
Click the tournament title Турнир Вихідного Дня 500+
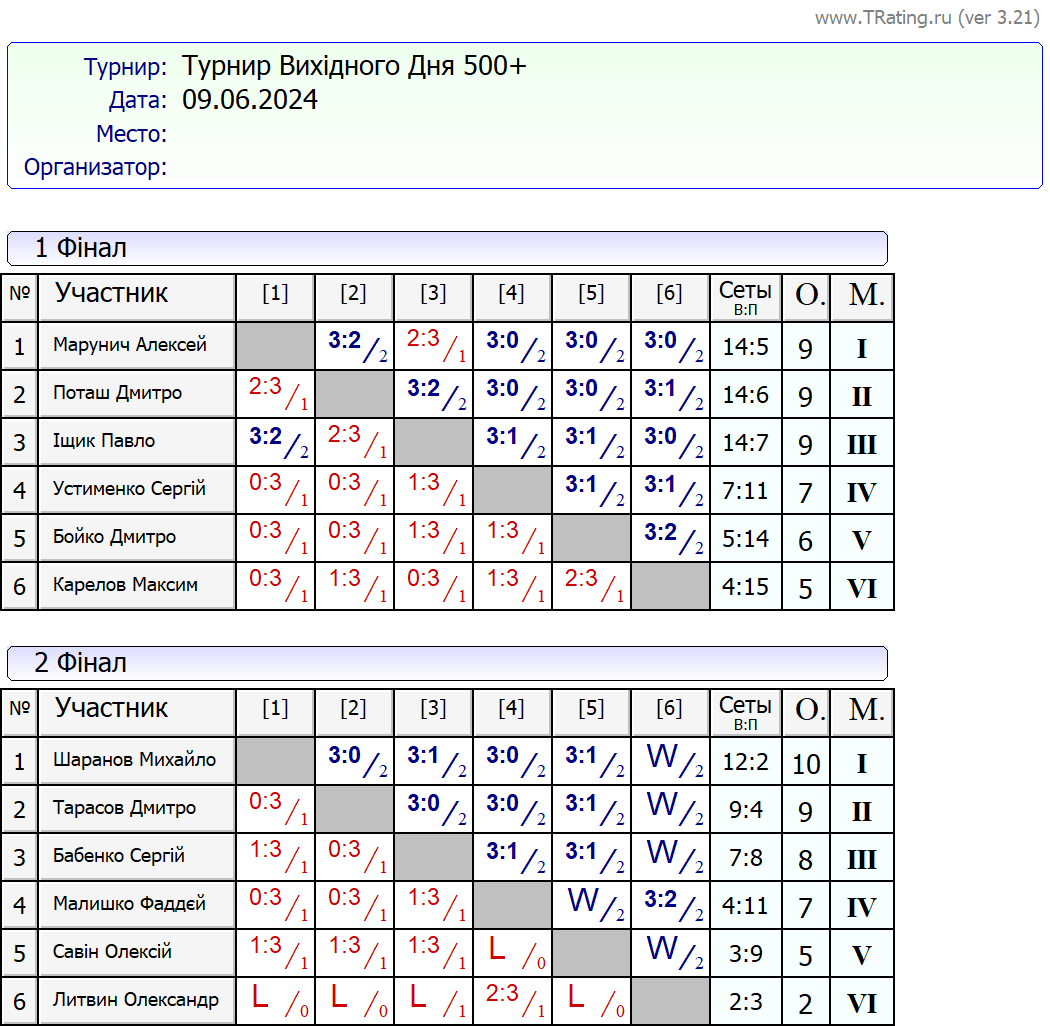354,67
